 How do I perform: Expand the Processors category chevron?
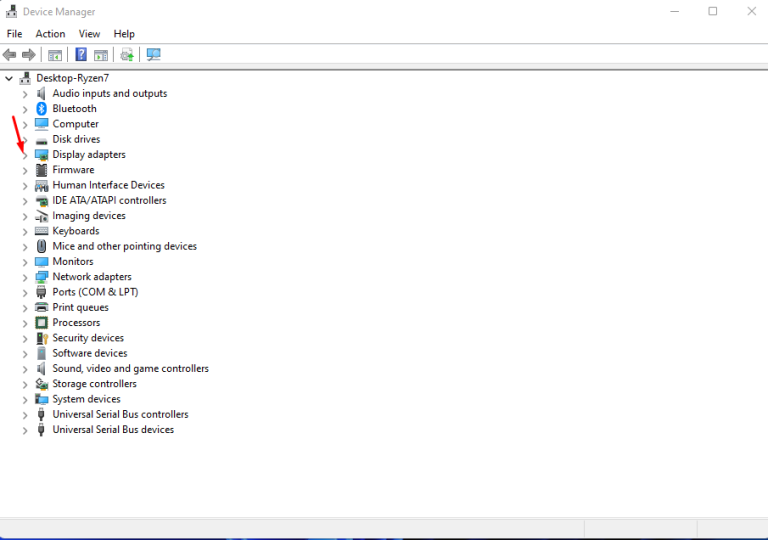pos(25,323)
